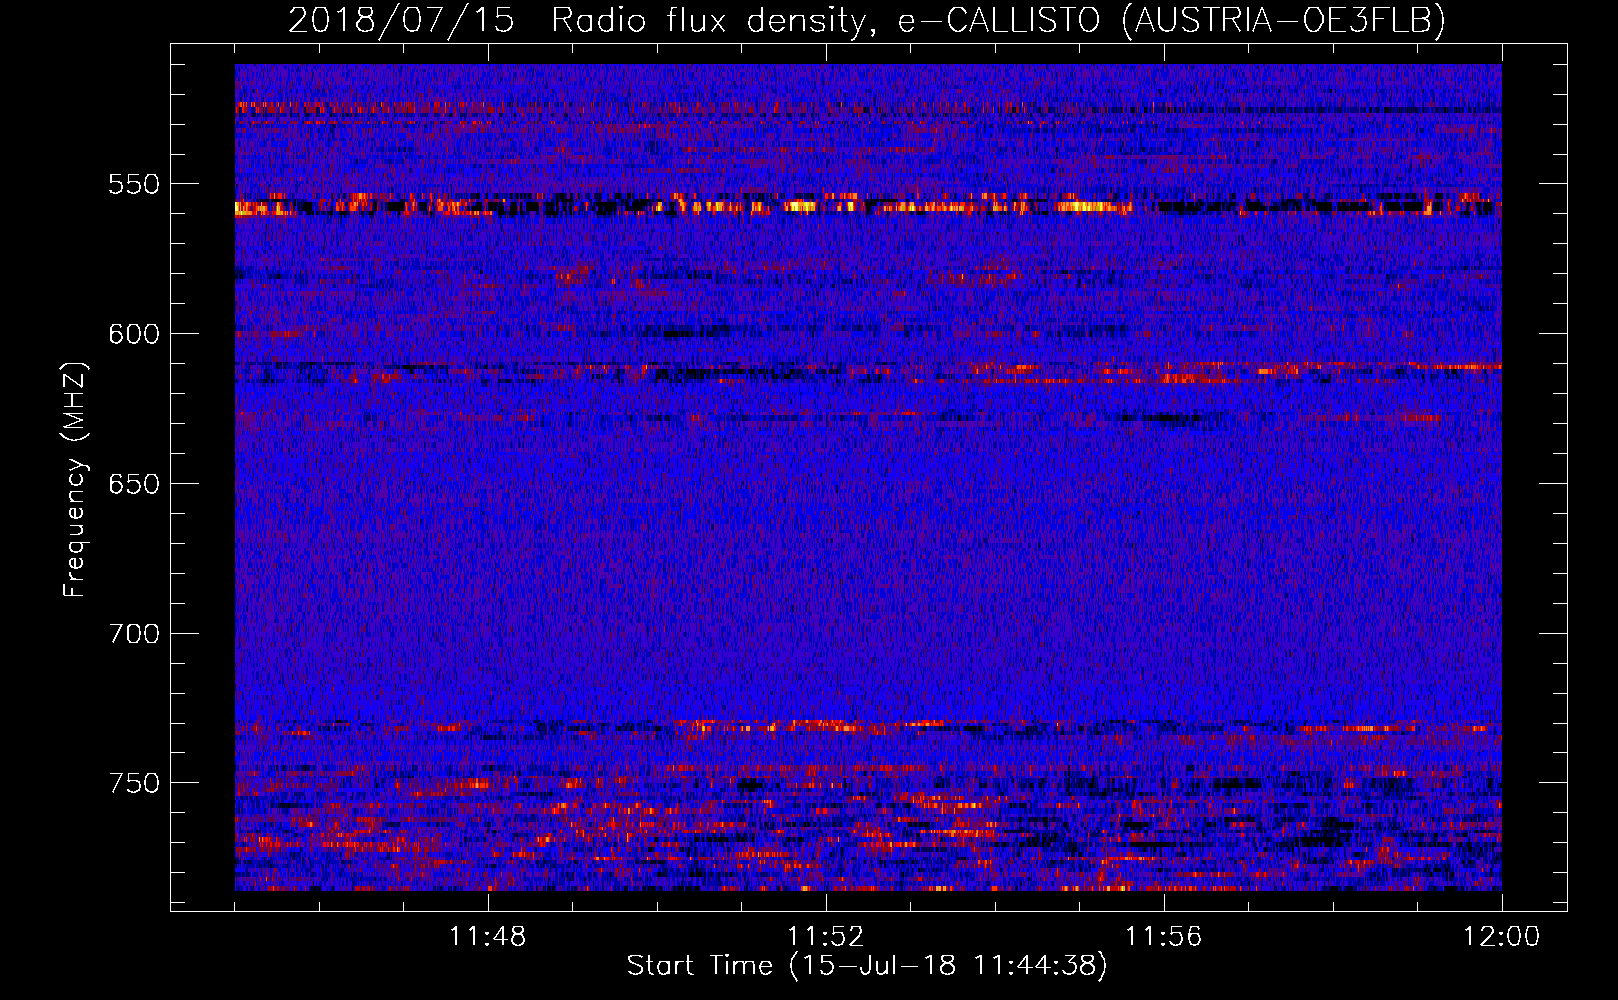Screen dimensions: 1618x1000
Task: Select the 550 frequency axis label
Action: (x=134, y=184)
